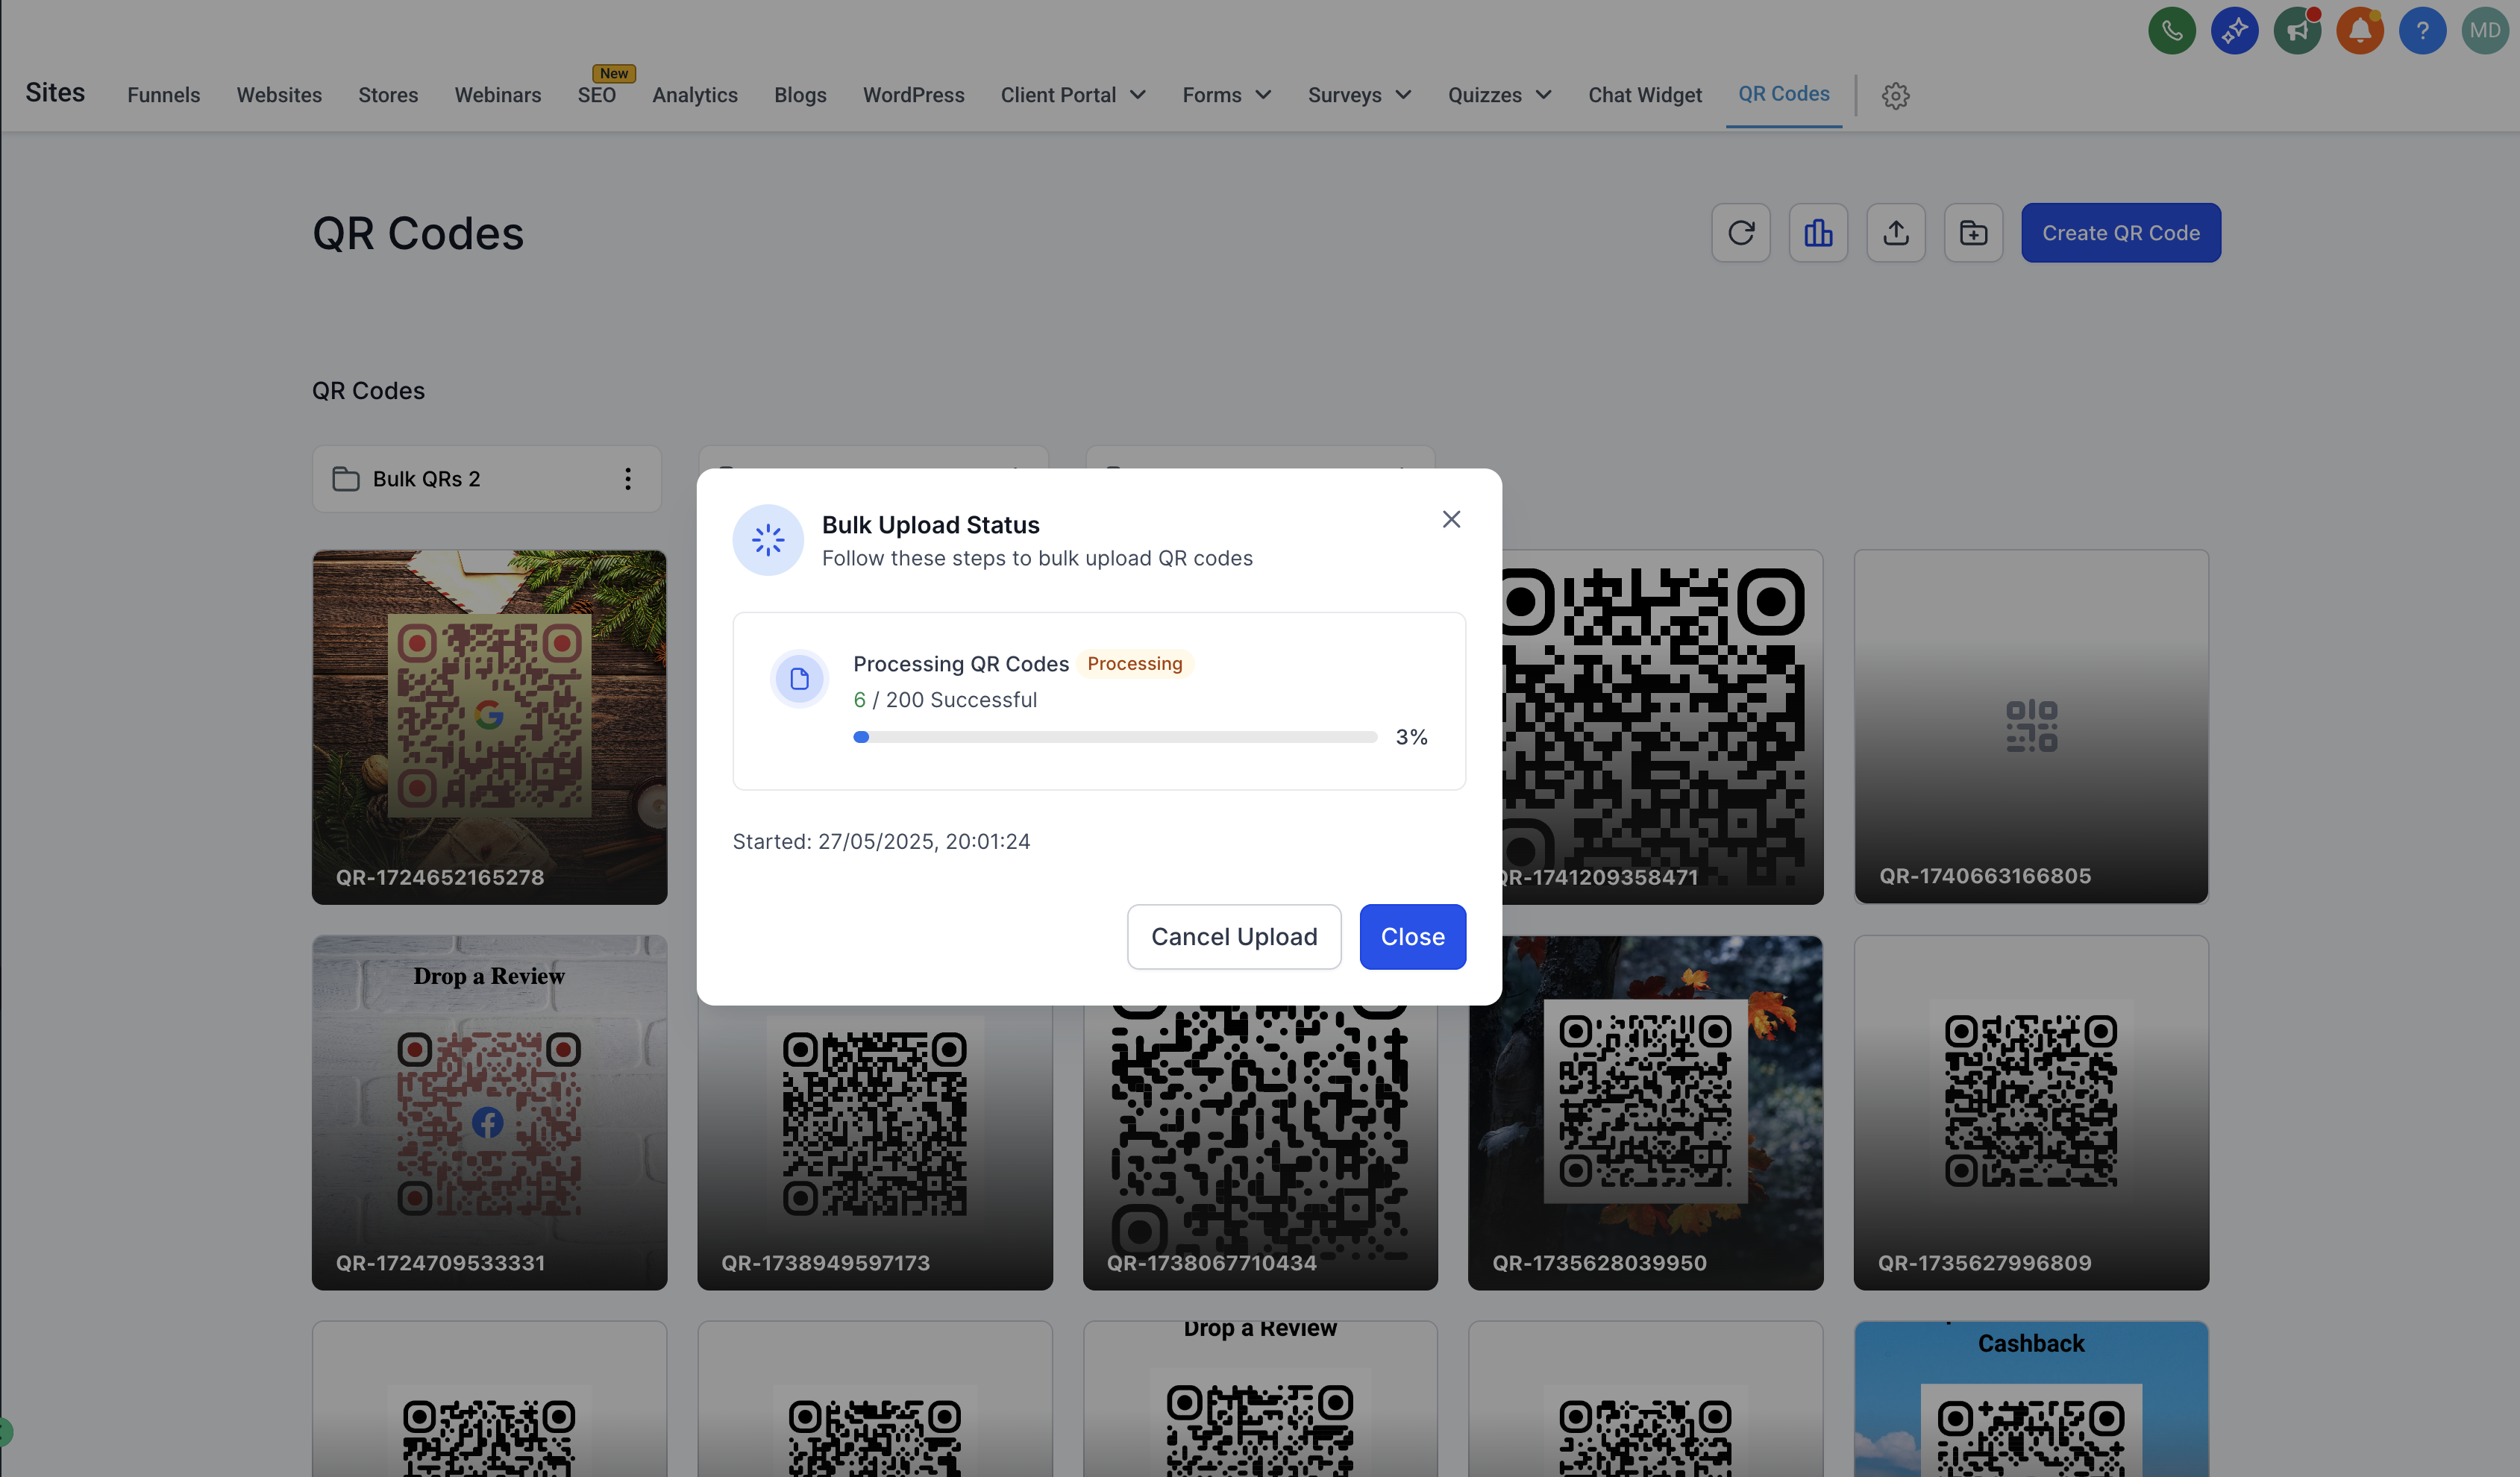Dismiss the Bulk Upload Status dialog with X
The height and width of the screenshot is (1477, 2520).
pyautogui.click(x=1451, y=519)
